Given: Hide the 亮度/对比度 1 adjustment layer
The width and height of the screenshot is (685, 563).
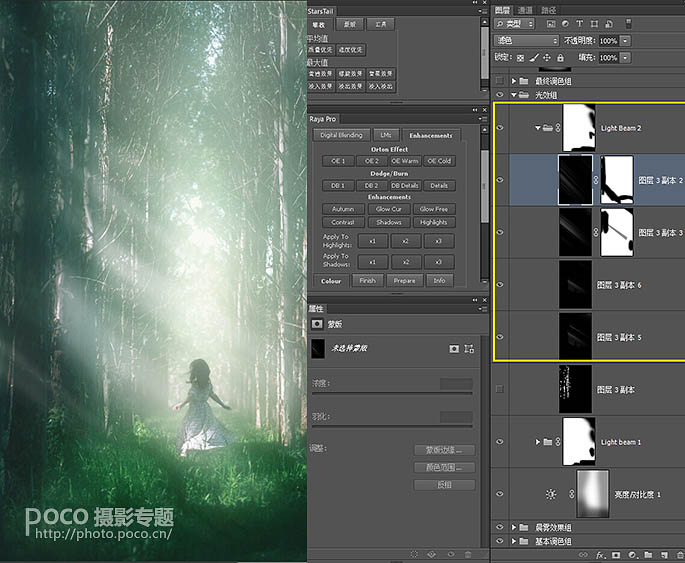Looking at the screenshot, I should point(500,494).
